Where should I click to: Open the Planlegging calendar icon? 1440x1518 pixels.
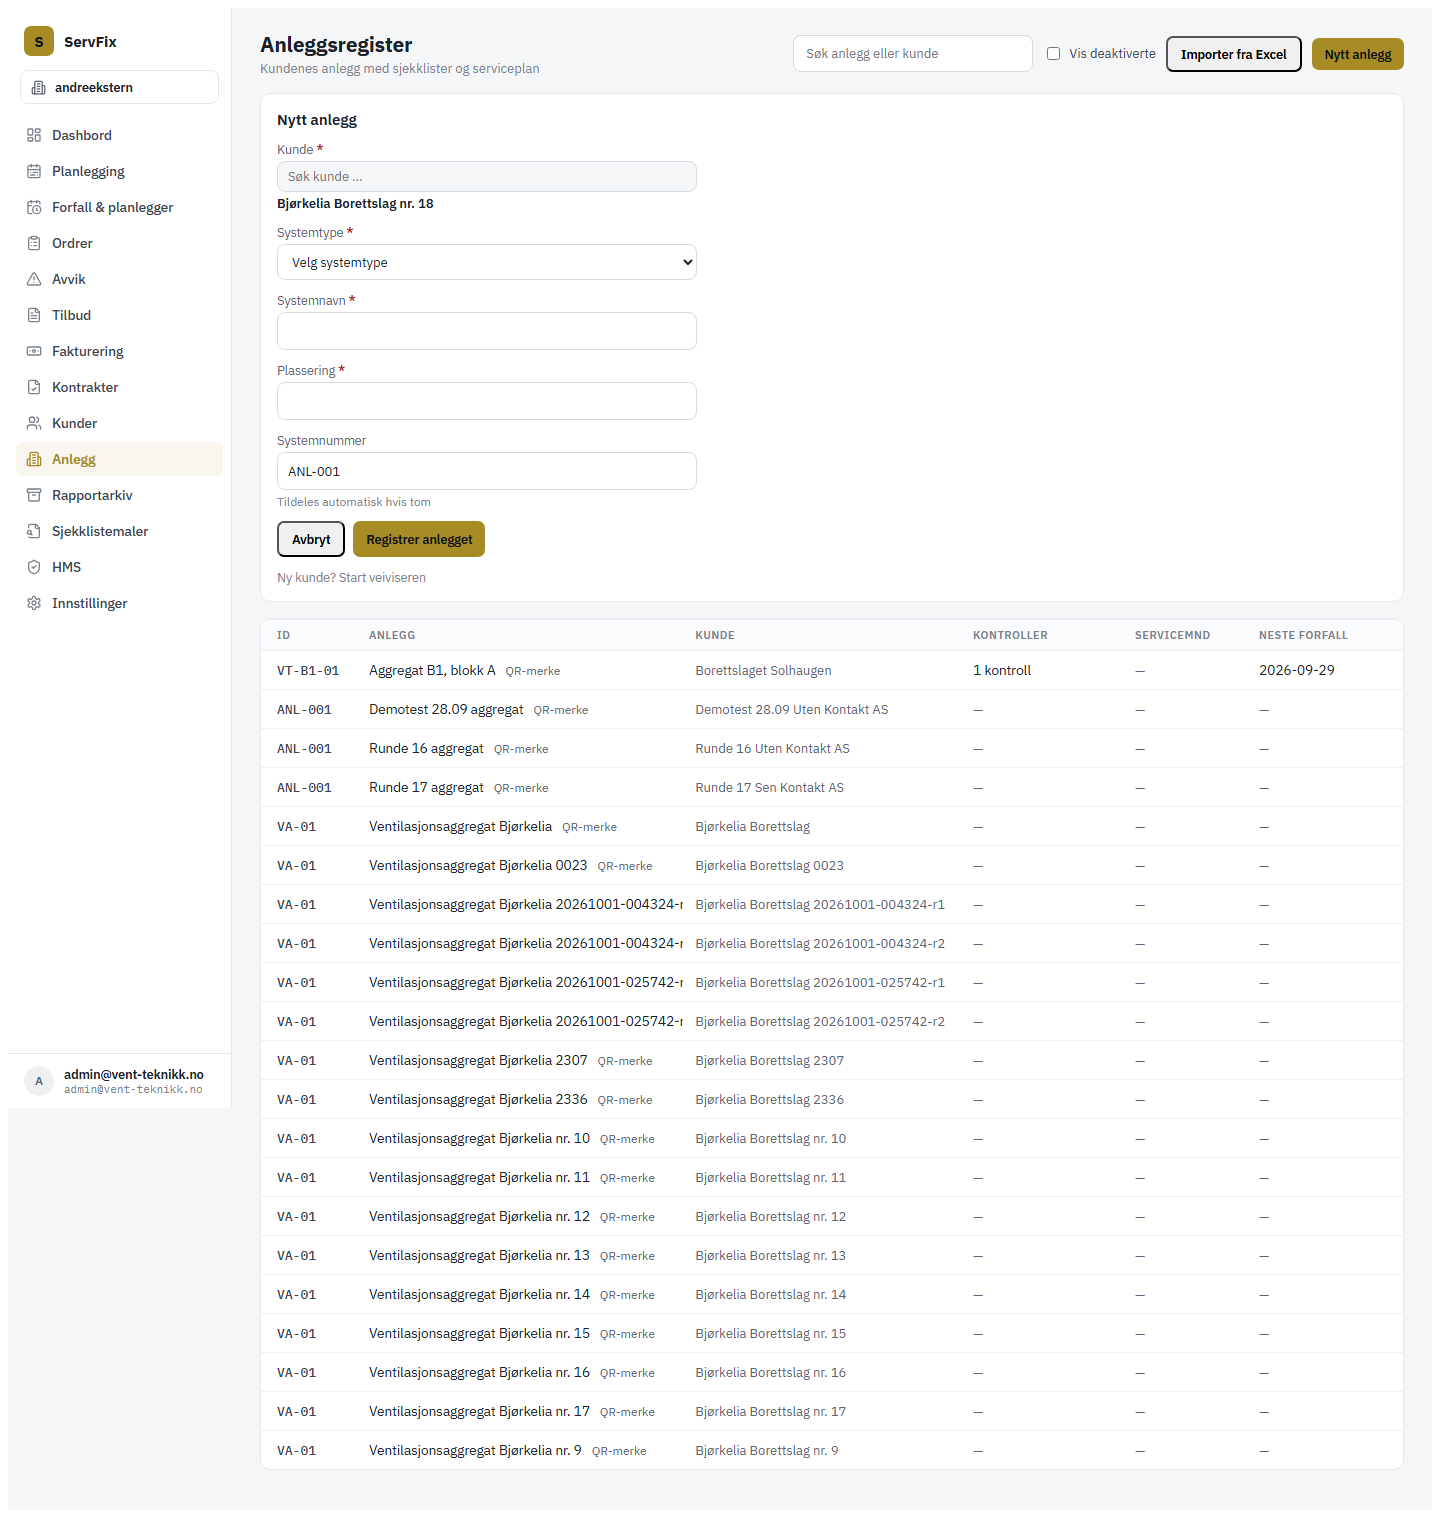[34, 171]
